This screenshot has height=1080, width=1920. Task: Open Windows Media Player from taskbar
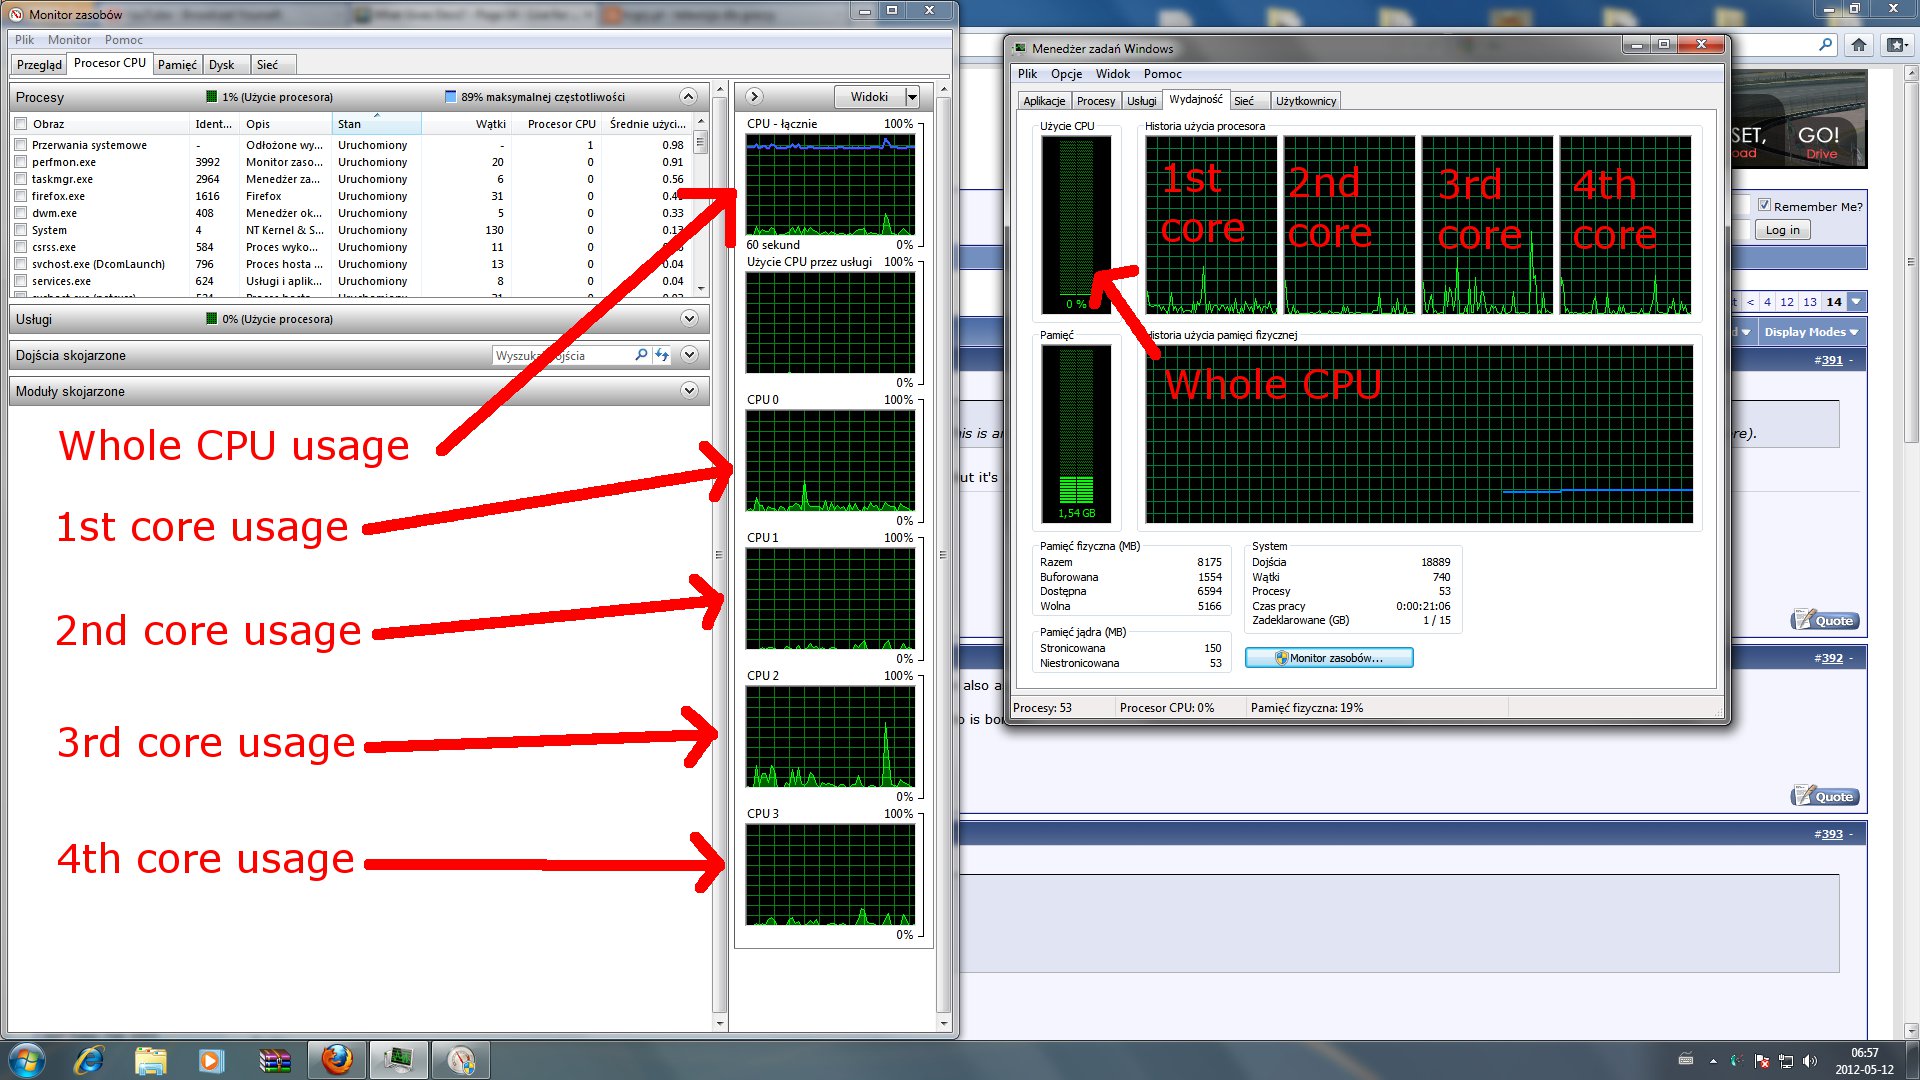[211, 1059]
